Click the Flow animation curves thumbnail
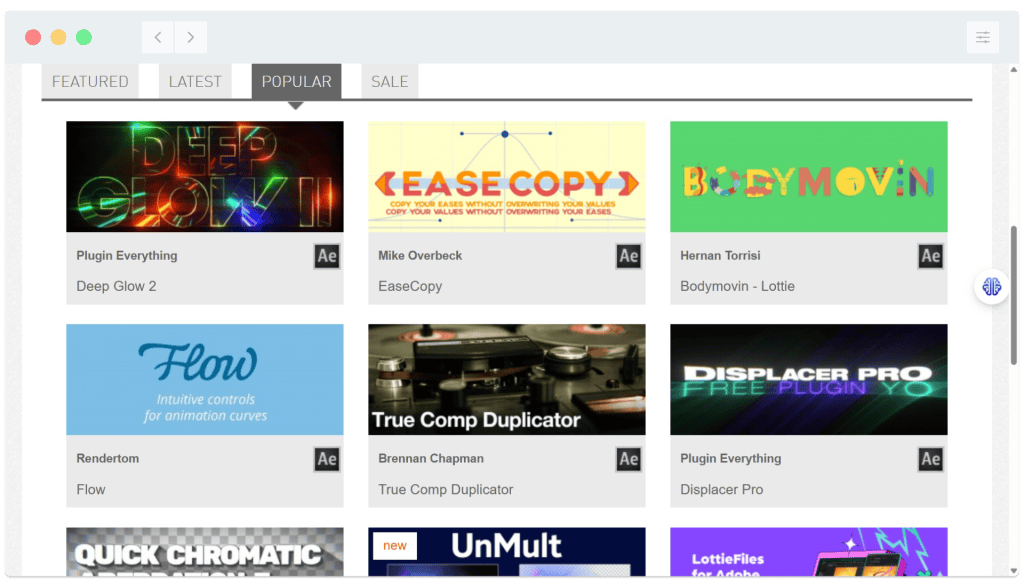 (204, 379)
